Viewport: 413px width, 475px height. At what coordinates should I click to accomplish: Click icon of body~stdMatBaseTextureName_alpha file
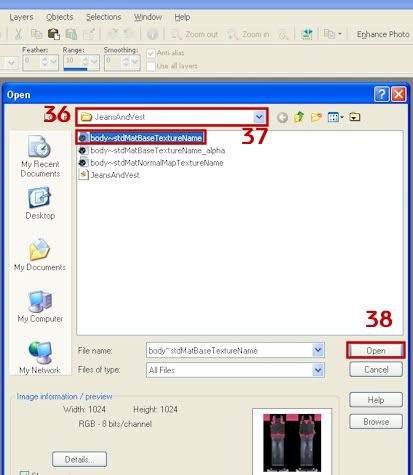point(83,150)
